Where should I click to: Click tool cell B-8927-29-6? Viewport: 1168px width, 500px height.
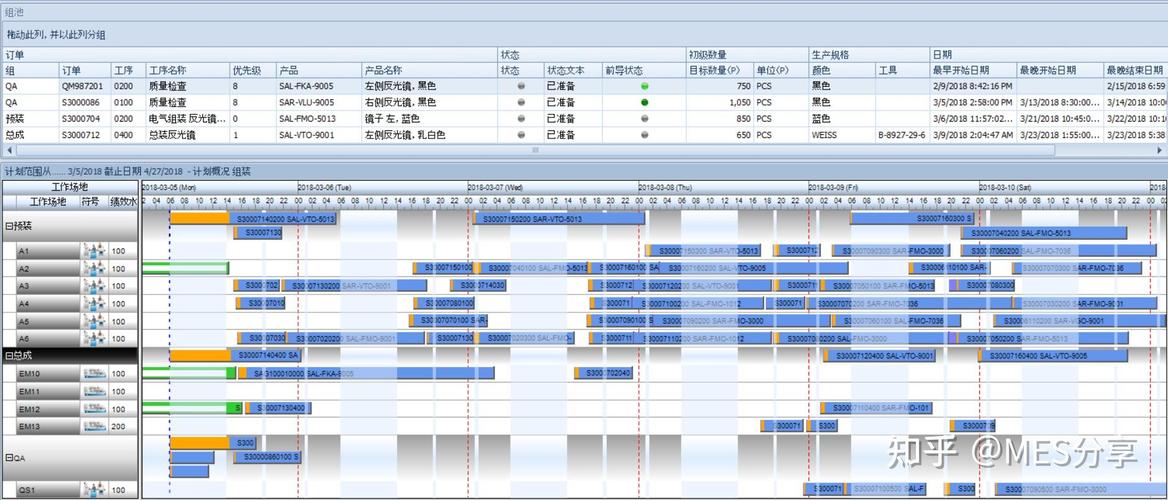click(902, 136)
